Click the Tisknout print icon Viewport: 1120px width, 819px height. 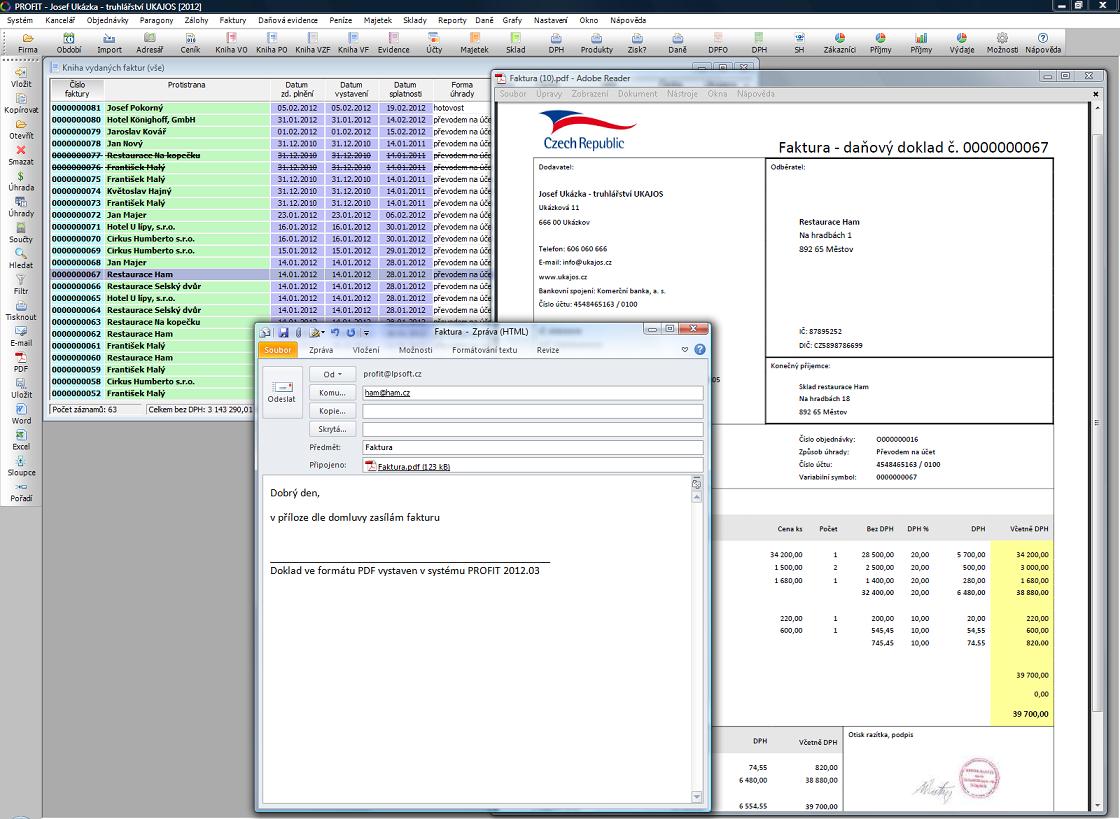pos(21,311)
